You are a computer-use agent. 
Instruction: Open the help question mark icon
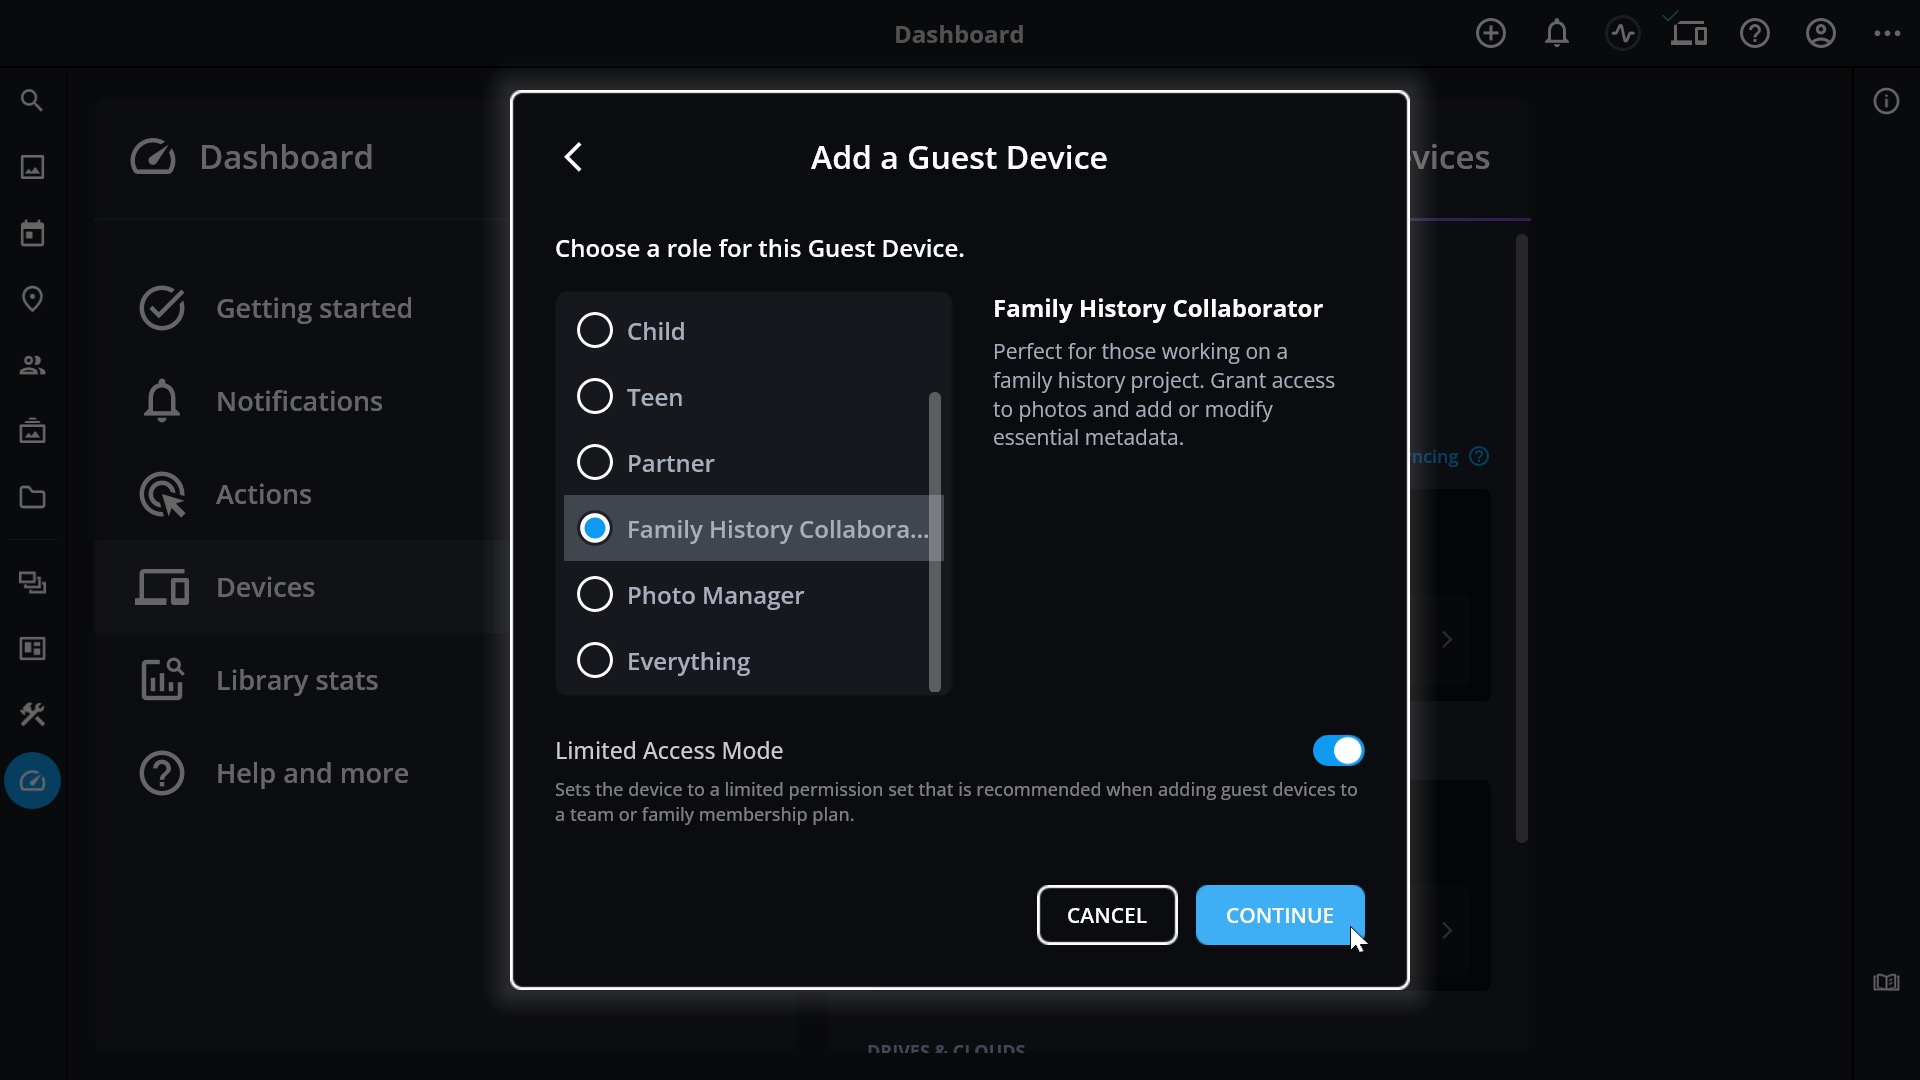[1754, 34]
